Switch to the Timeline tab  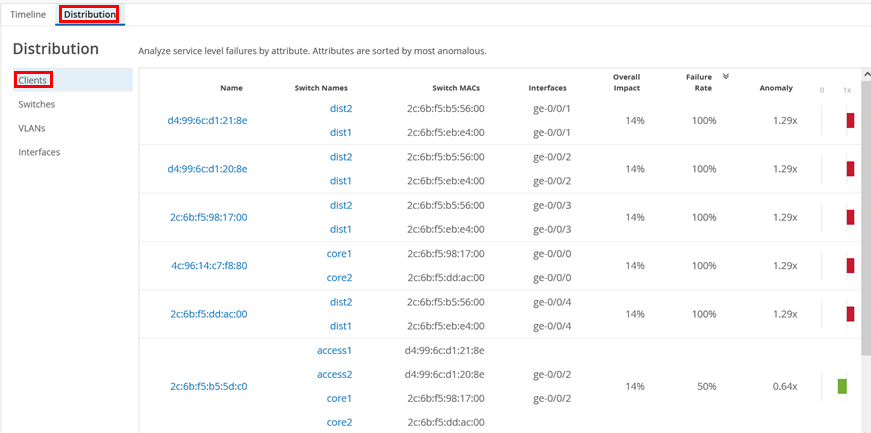coord(28,14)
